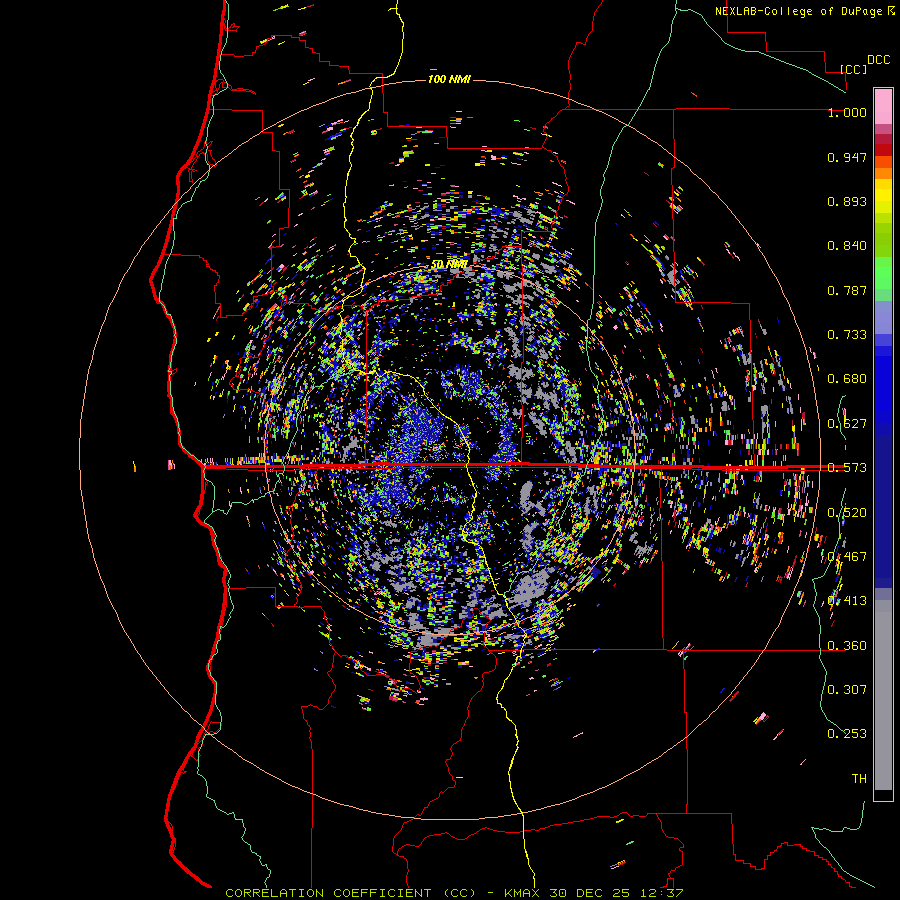The height and width of the screenshot is (900, 900).
Task: Select the 0.733 legend value
Action: tap(847, 335)
